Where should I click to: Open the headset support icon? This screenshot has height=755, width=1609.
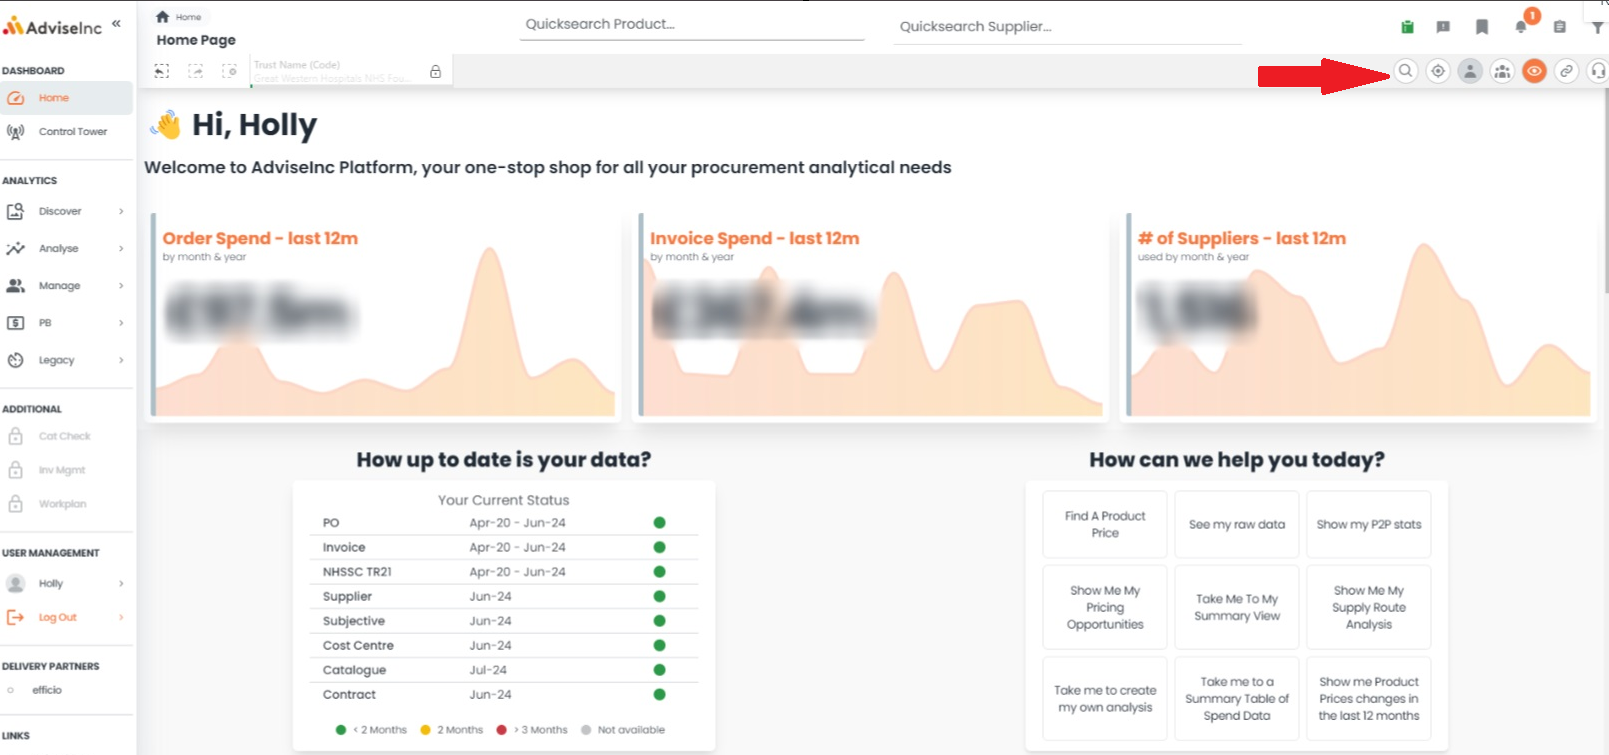coord(1598,71)
